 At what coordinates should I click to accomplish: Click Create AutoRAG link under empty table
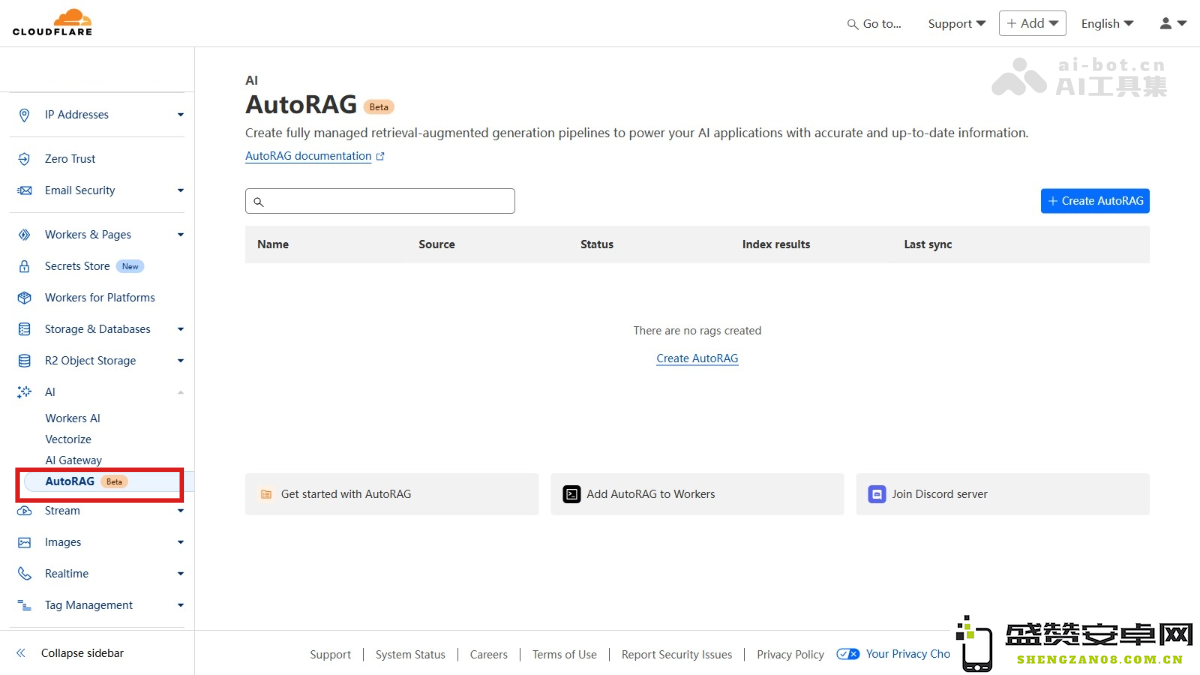coord(697,359)
